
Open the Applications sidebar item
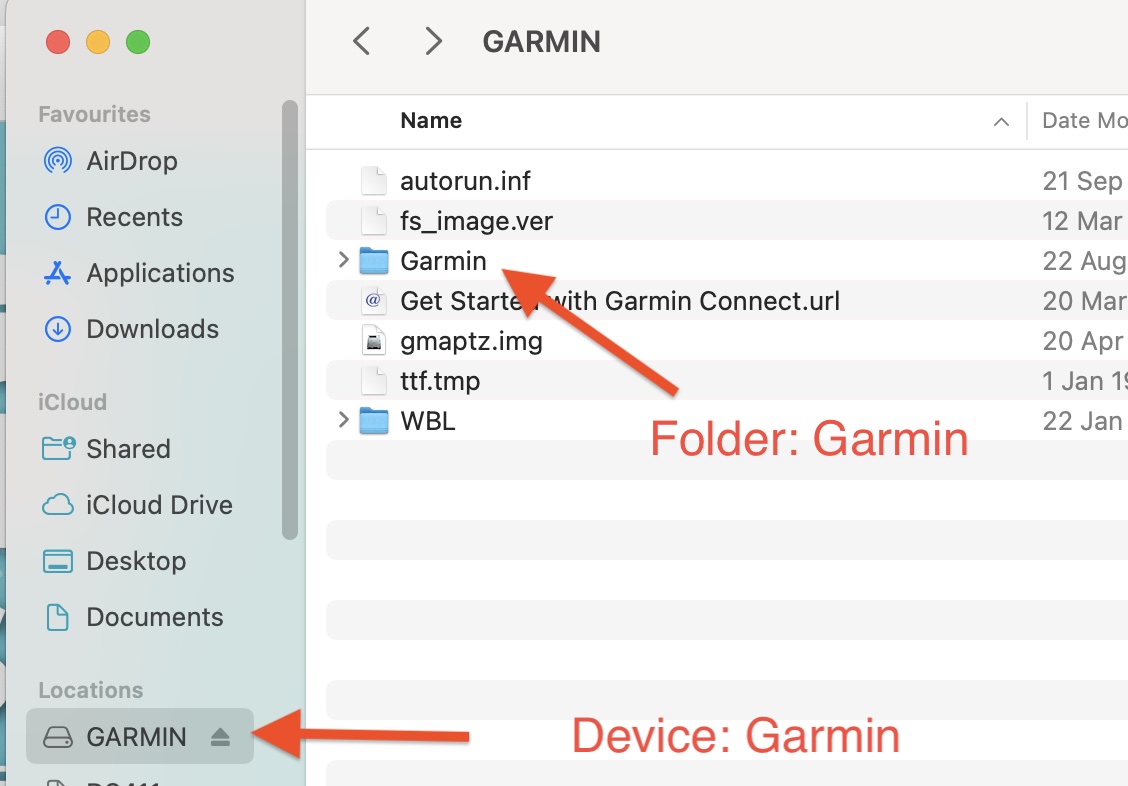tap(139, 273)
